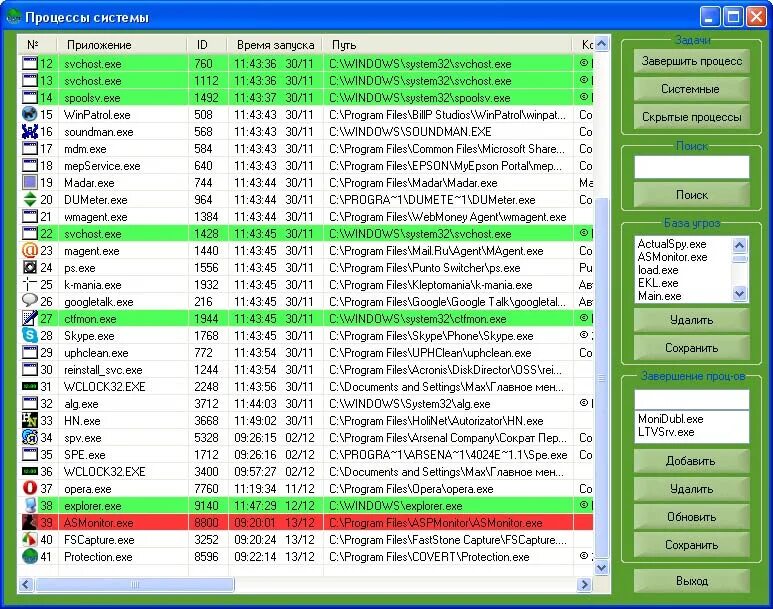Select Main.exe in threat database list
Image resolution: width=773 pixels, height=609 pixels.
[660, 296]
